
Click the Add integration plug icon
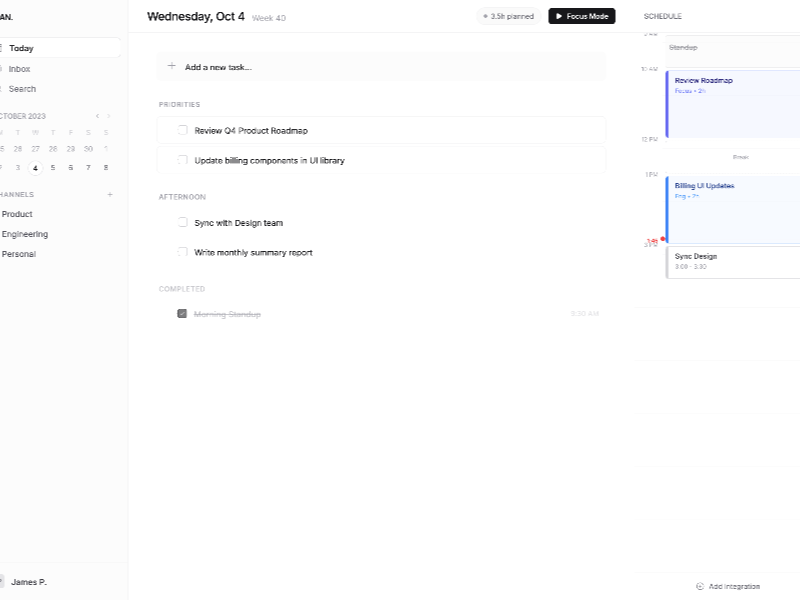(x=700, y=586)
